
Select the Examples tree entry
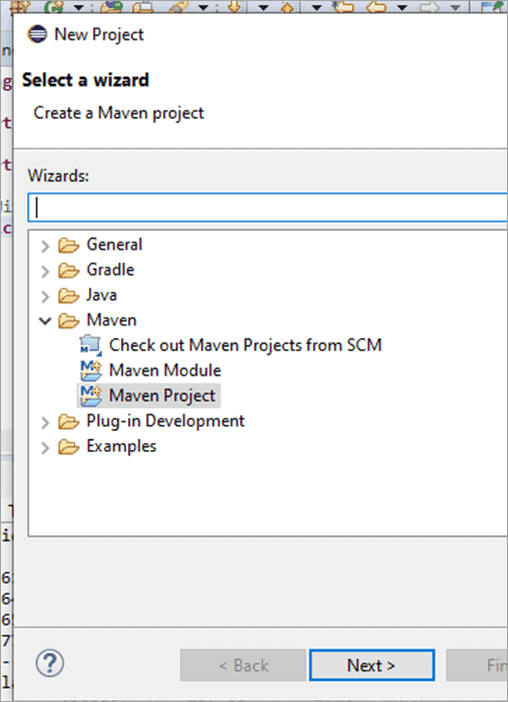pyautogui.click(x=121, y=446)
